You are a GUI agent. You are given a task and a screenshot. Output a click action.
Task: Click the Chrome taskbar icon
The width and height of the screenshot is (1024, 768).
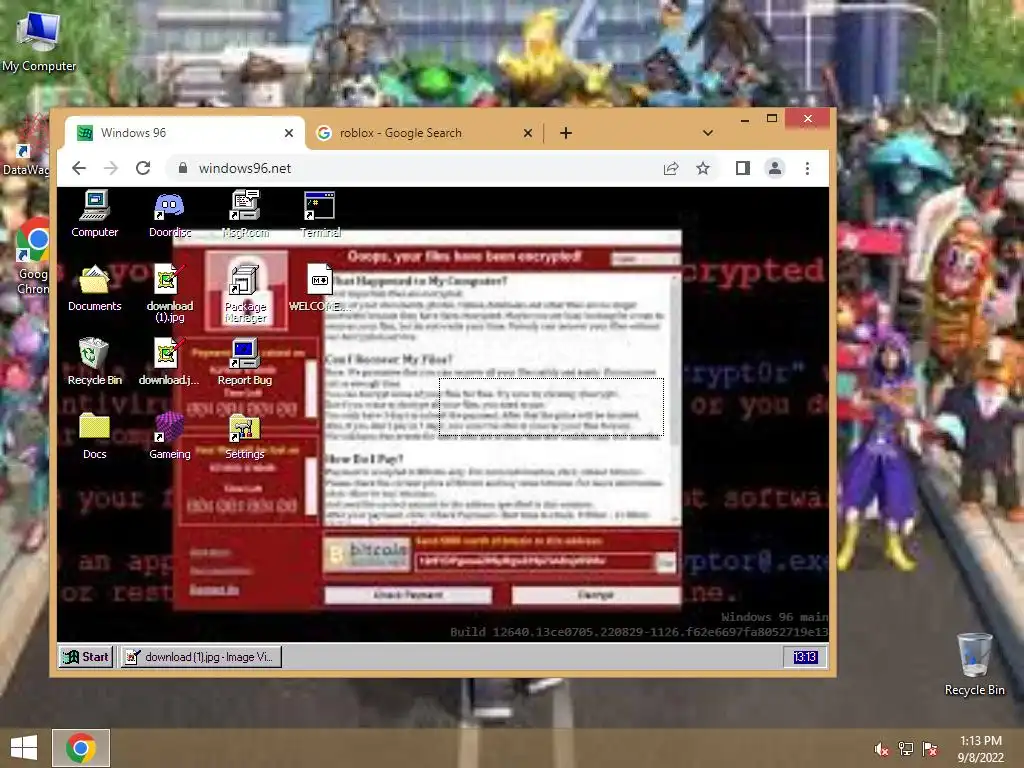pos(81,748)
